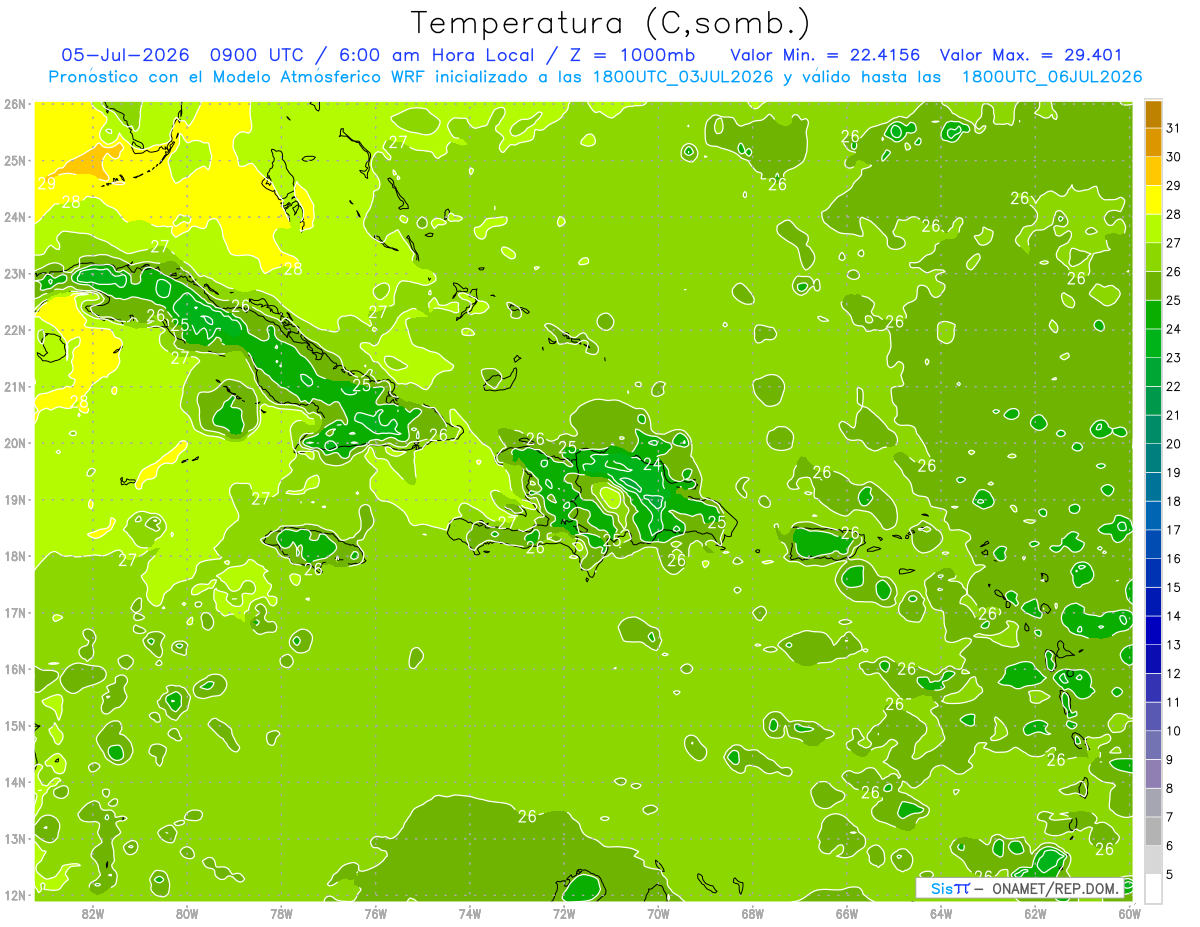This screenshot has height=927, width=1200.
Task: Click the '82W' longitude axis label
Action: tap(93, 913)
